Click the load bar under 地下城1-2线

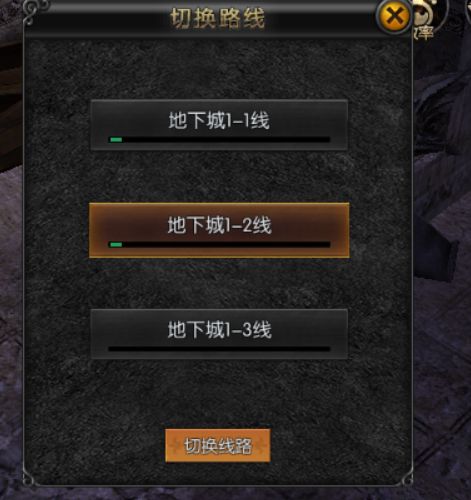(219, 245)
